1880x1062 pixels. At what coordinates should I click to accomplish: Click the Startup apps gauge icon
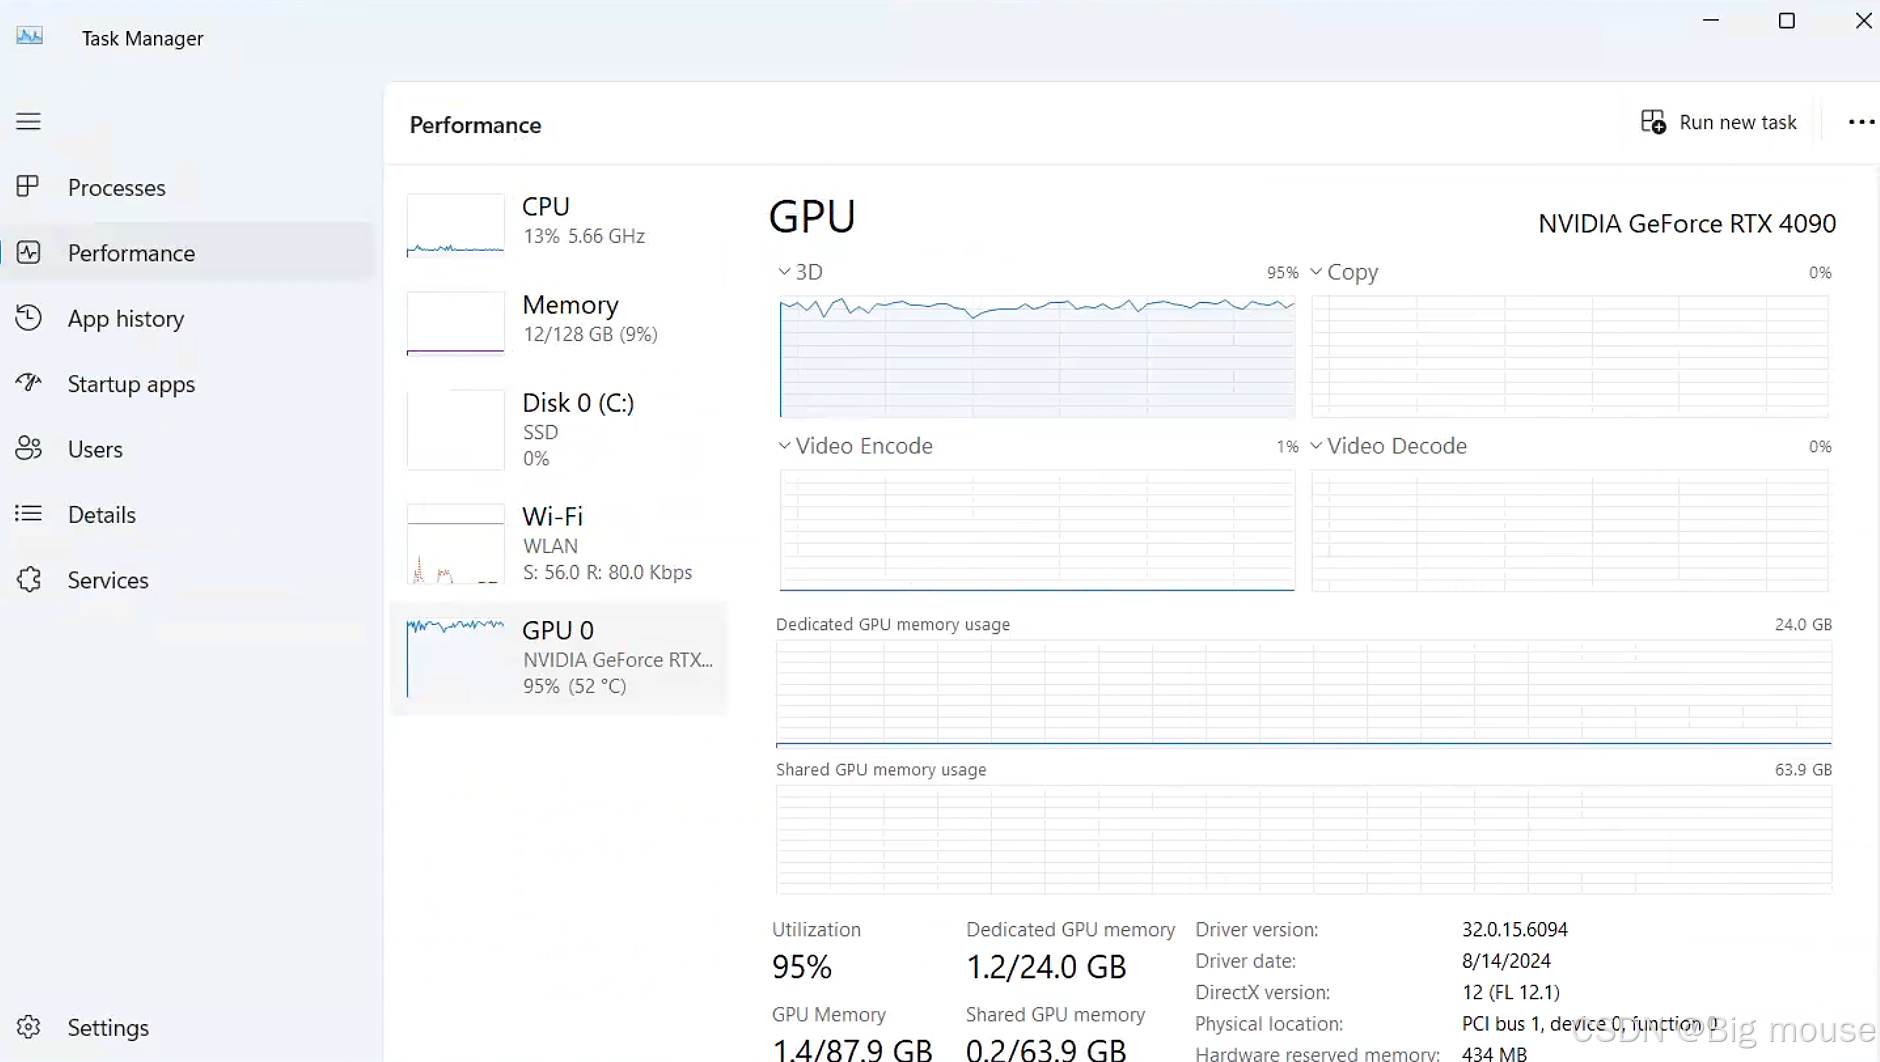point(28,383)
